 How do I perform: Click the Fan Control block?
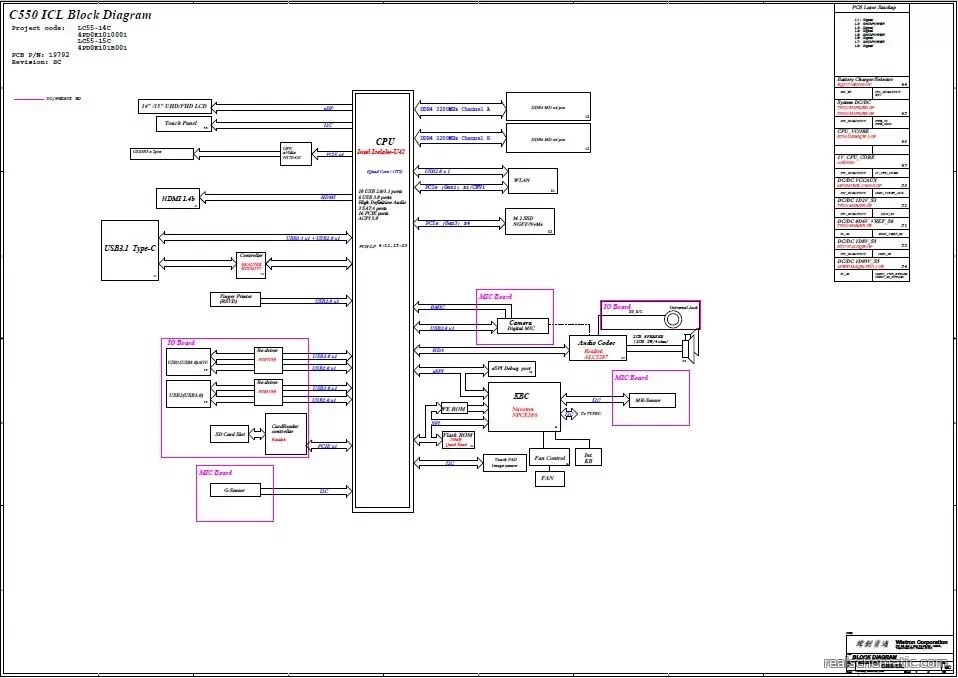[549, 457]
